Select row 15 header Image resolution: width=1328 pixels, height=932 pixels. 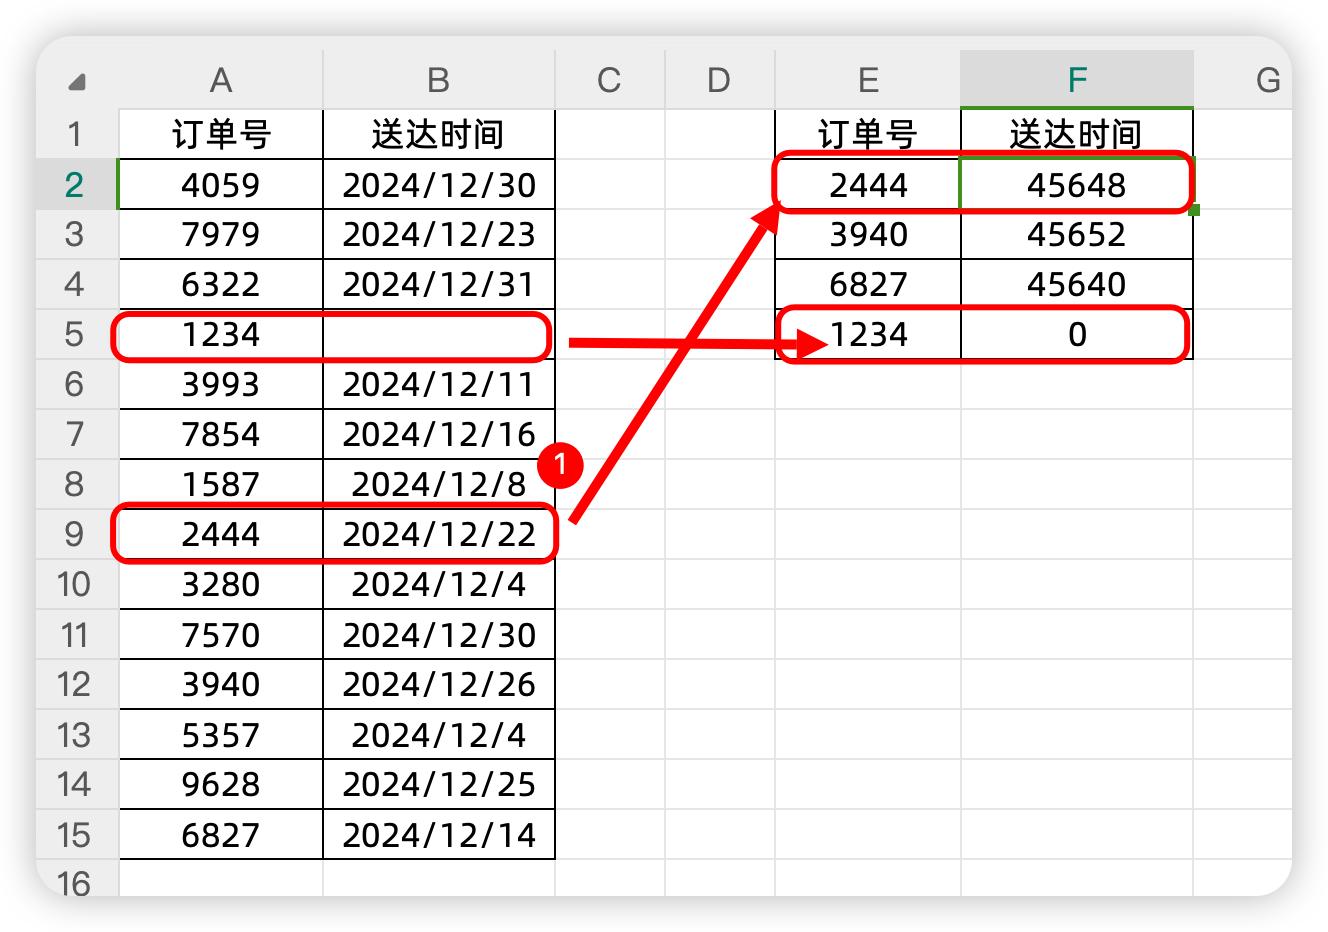(x=76, y=834)
